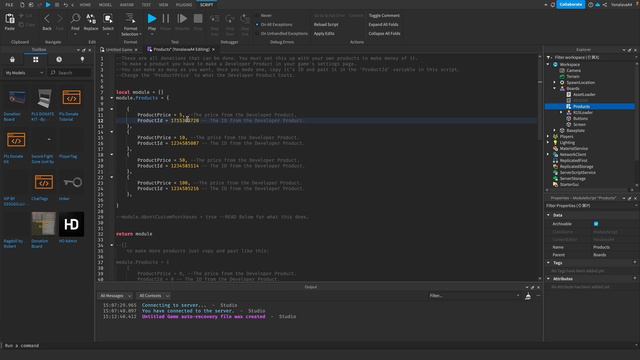This screenshot has height=360, width=640.
Task: Switch to the SCRIPT ribbon tab
Action: [207, 4]
